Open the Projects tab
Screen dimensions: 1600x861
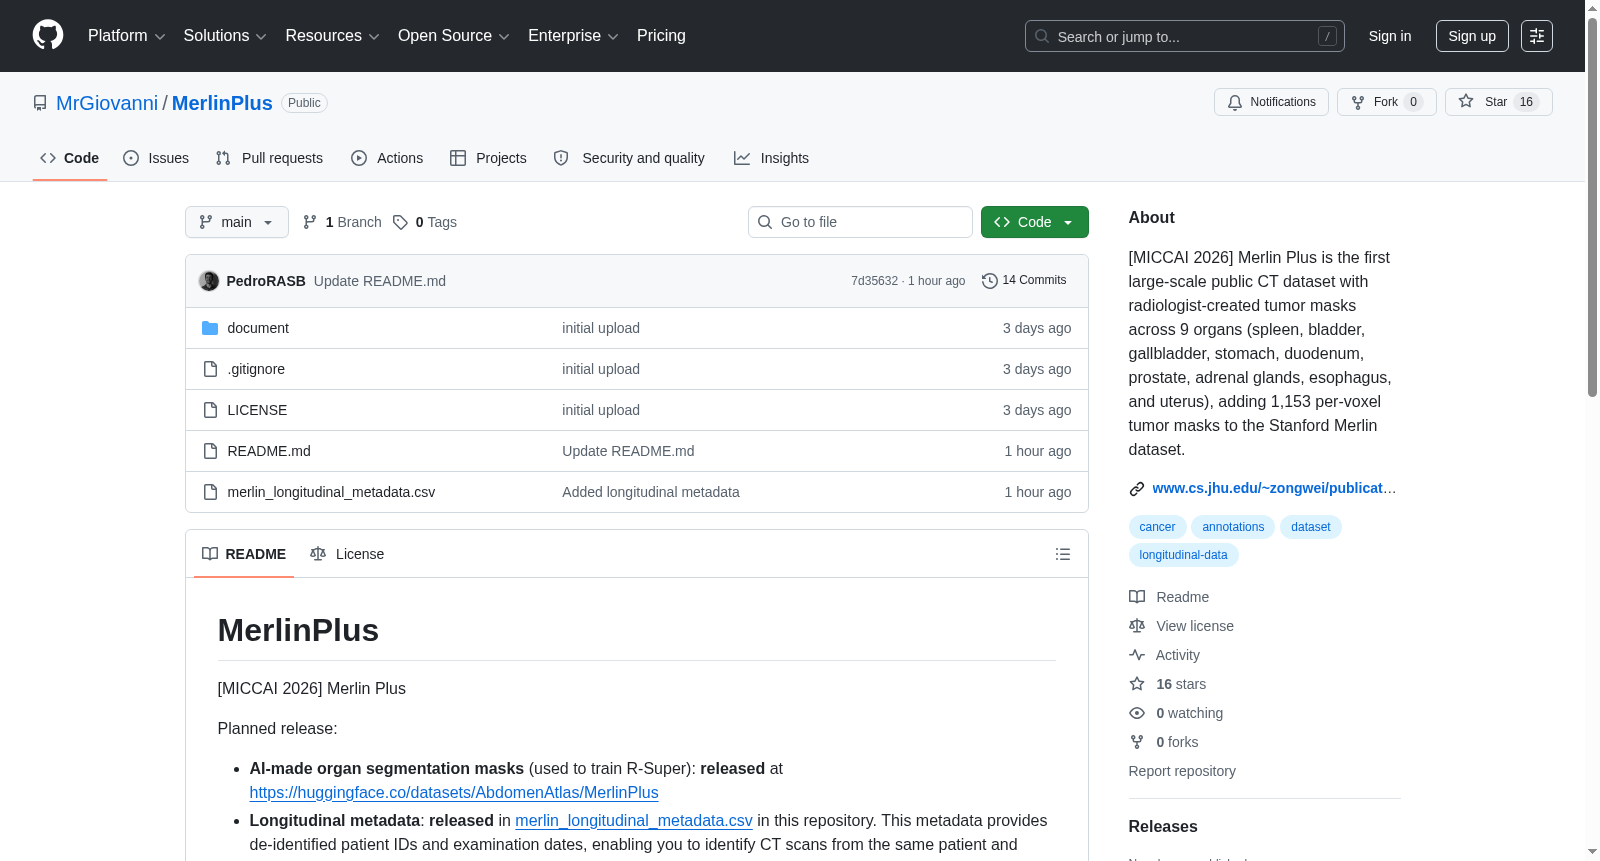488,158
